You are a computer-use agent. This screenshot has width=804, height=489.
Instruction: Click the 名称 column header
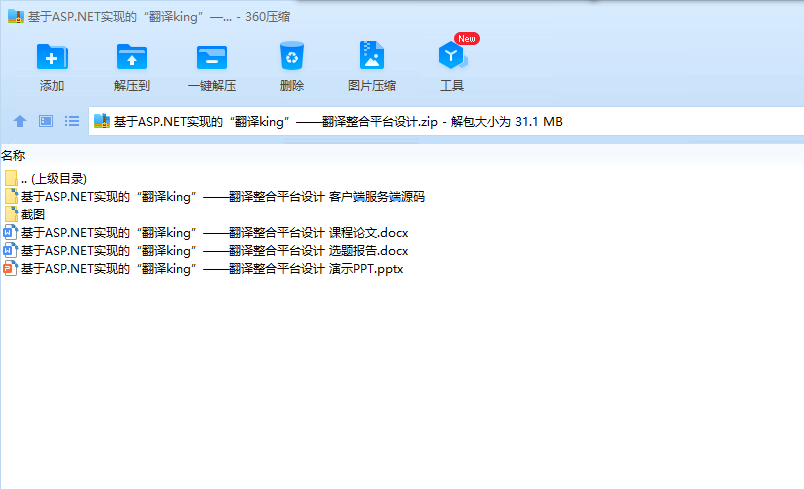coord(13,155)
